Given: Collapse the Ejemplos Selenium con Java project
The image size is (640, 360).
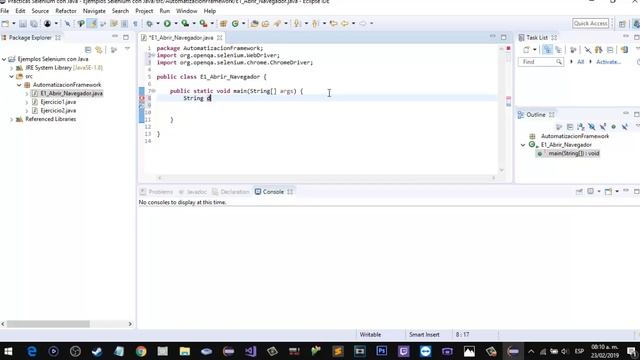Looking at the screenshot, I should point(4,59).
